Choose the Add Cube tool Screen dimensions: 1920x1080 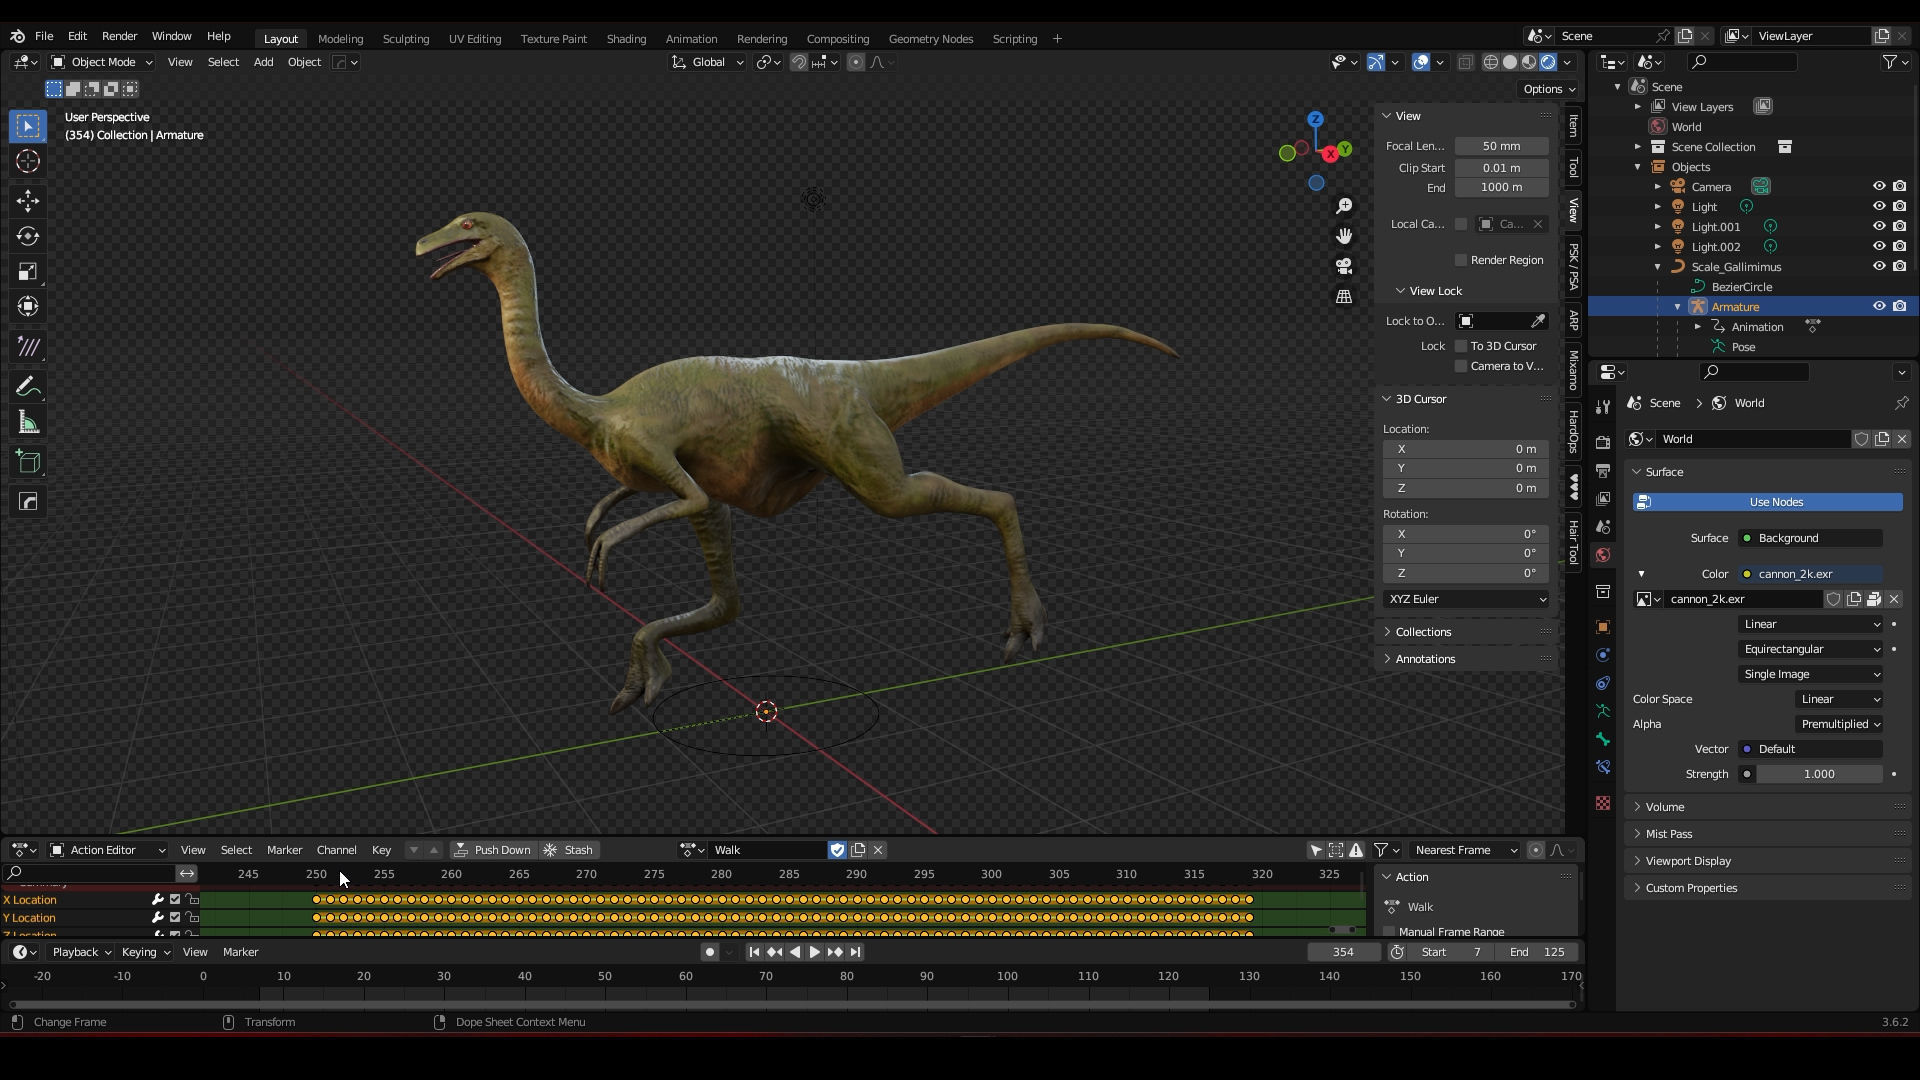click(28, 462)
